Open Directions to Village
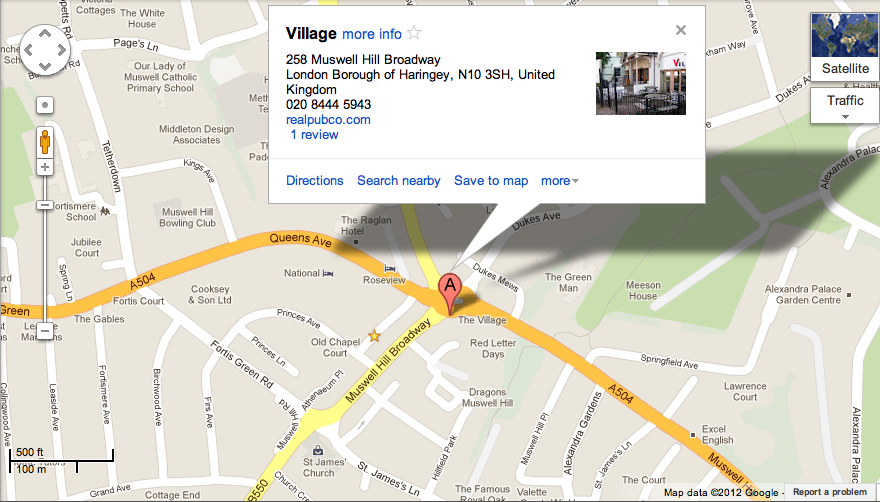 click(315, 180)
